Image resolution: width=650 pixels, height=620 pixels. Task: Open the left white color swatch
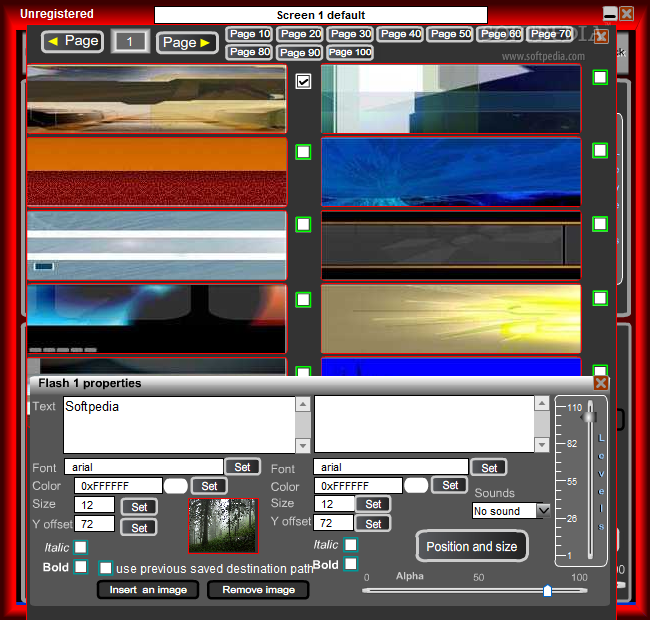[x=176, y=486]
